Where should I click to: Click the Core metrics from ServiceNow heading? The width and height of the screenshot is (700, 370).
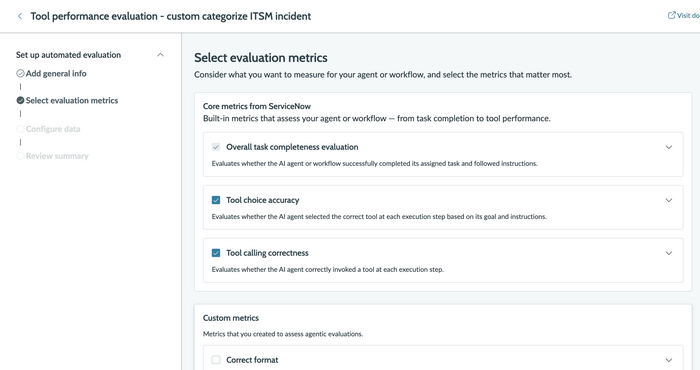[257, 106]
